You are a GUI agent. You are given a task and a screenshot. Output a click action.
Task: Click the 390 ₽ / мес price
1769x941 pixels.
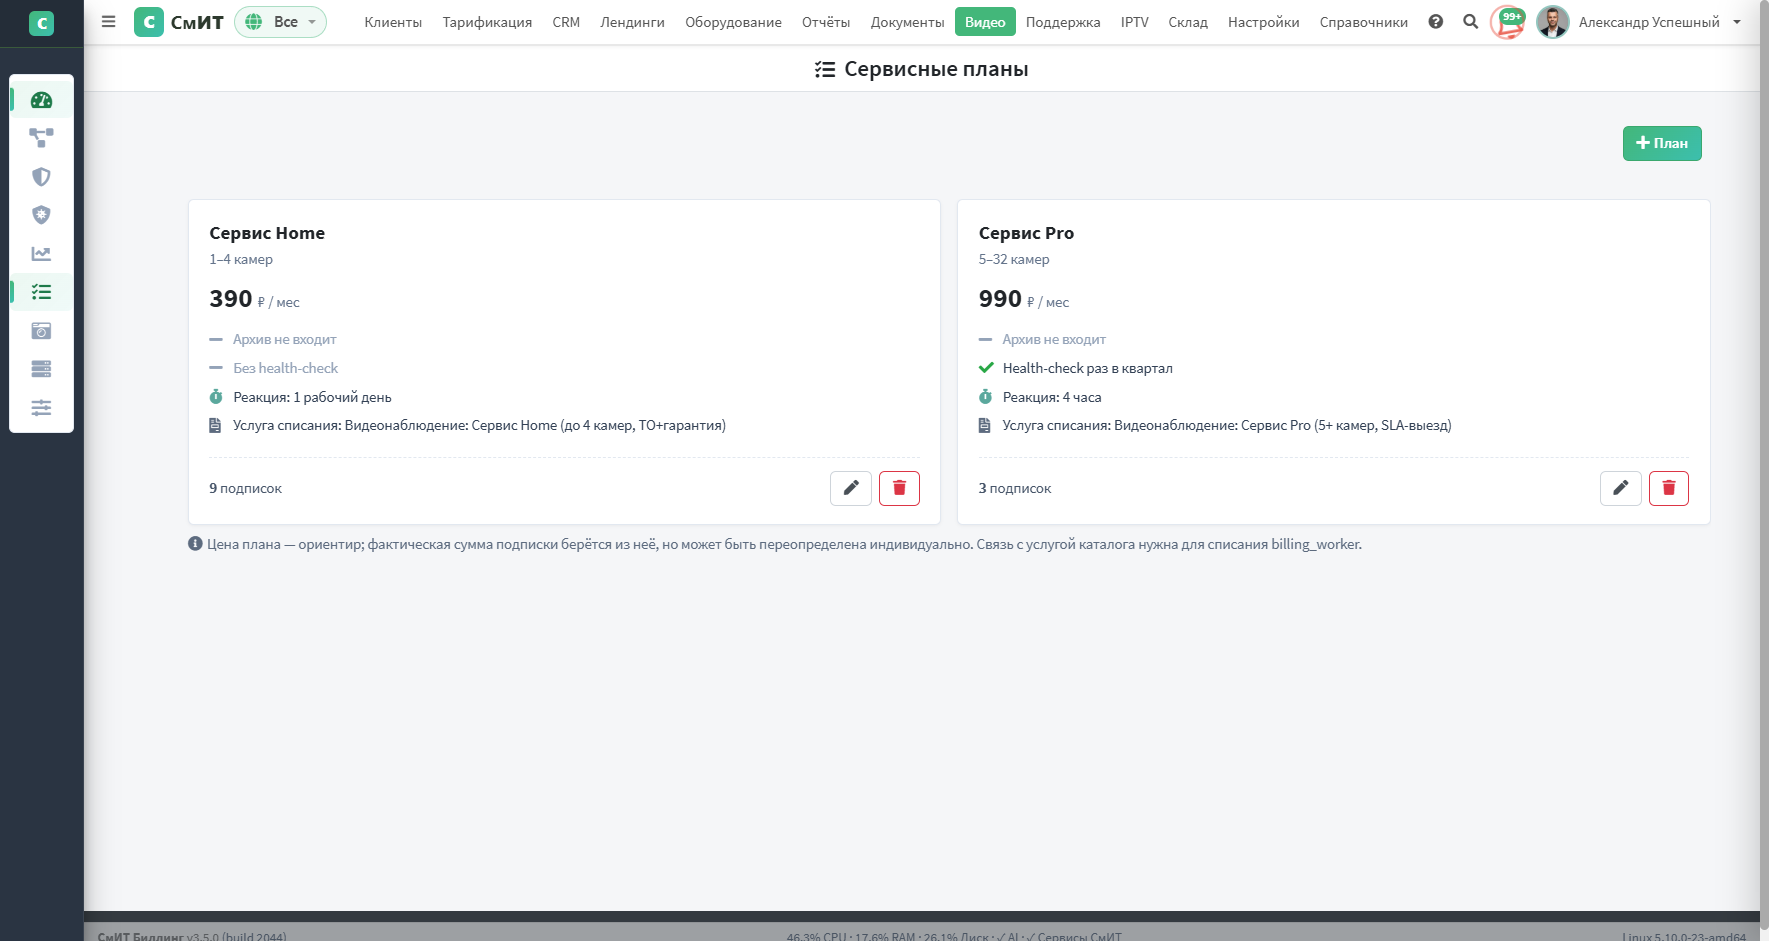(x=254, y=299)
